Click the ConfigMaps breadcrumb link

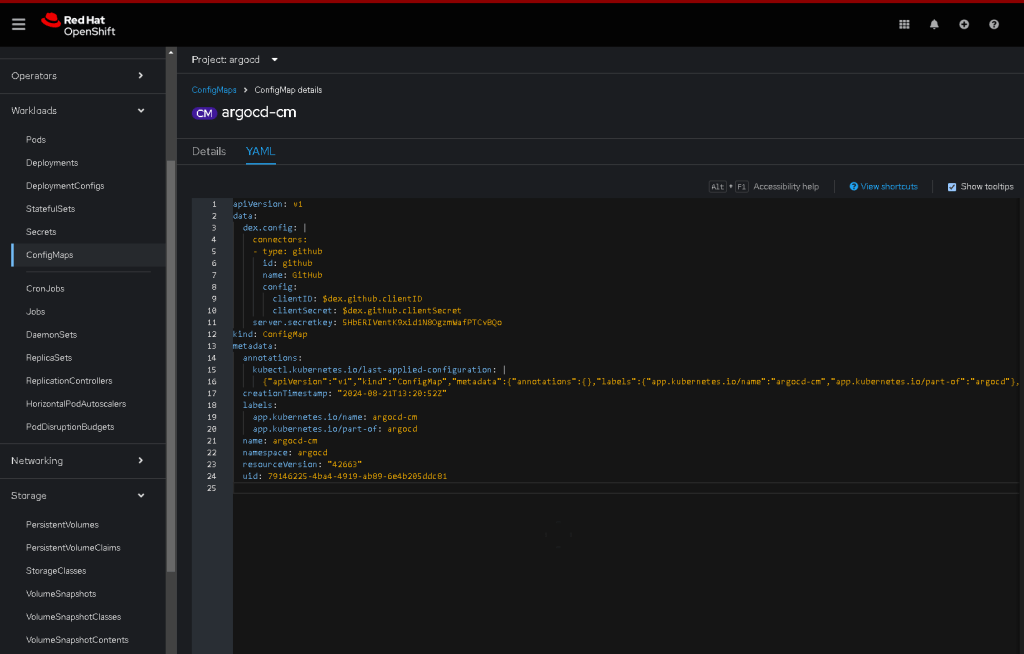pyautogui.click(x=214, y=90)
